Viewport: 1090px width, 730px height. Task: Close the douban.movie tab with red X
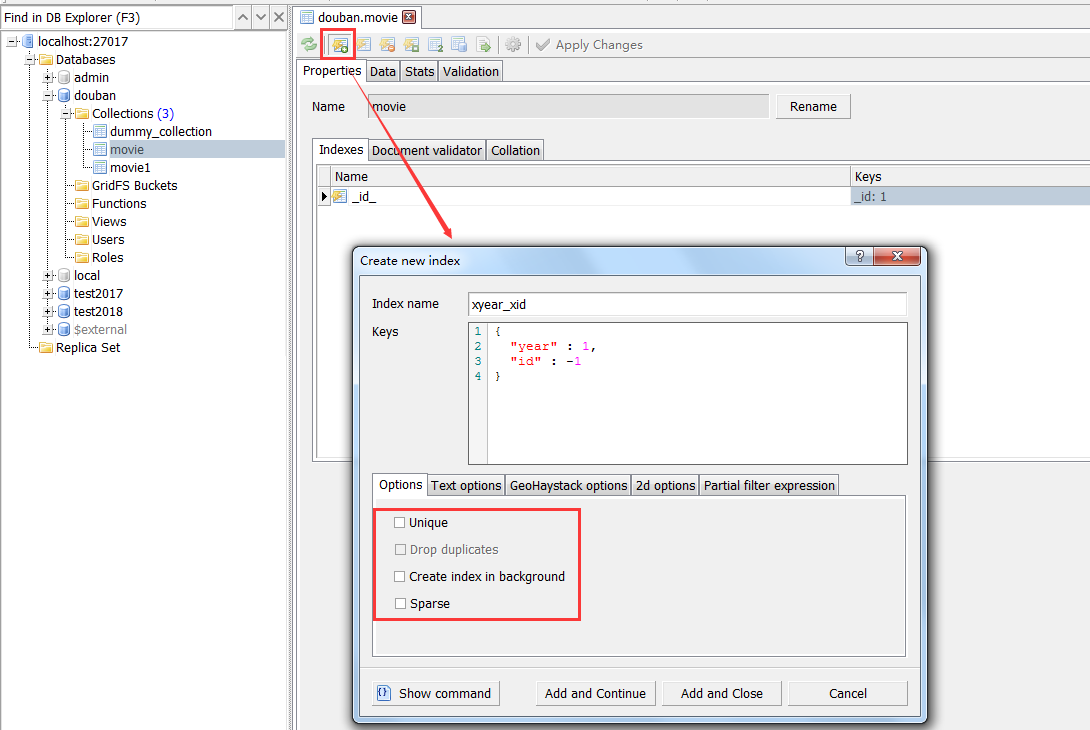click(408, 17)
